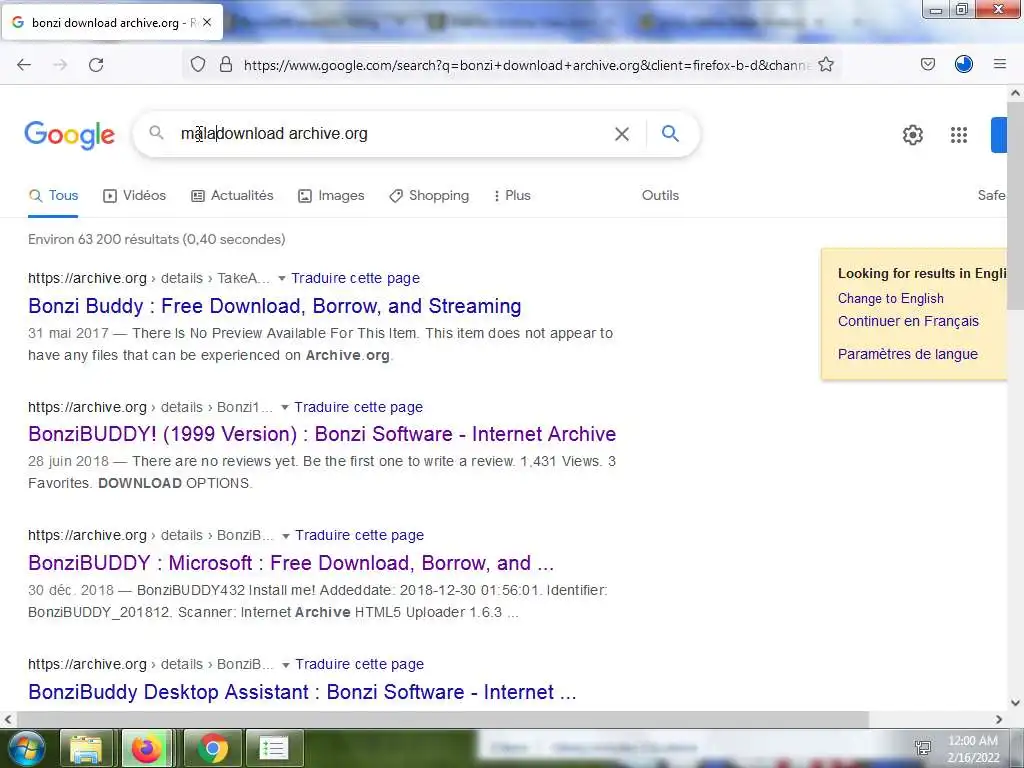Image resolution: width=1024 pixels, height=768 pixels.
Task: Click inside the Google search input field
Action: [392, 134]
